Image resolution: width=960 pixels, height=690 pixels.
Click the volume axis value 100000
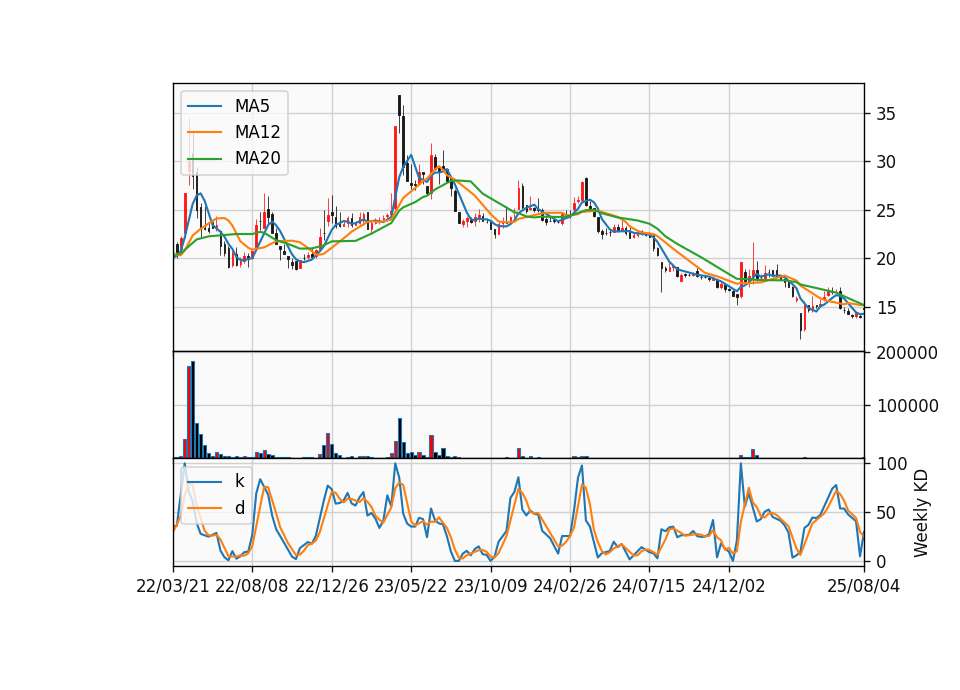907,406
